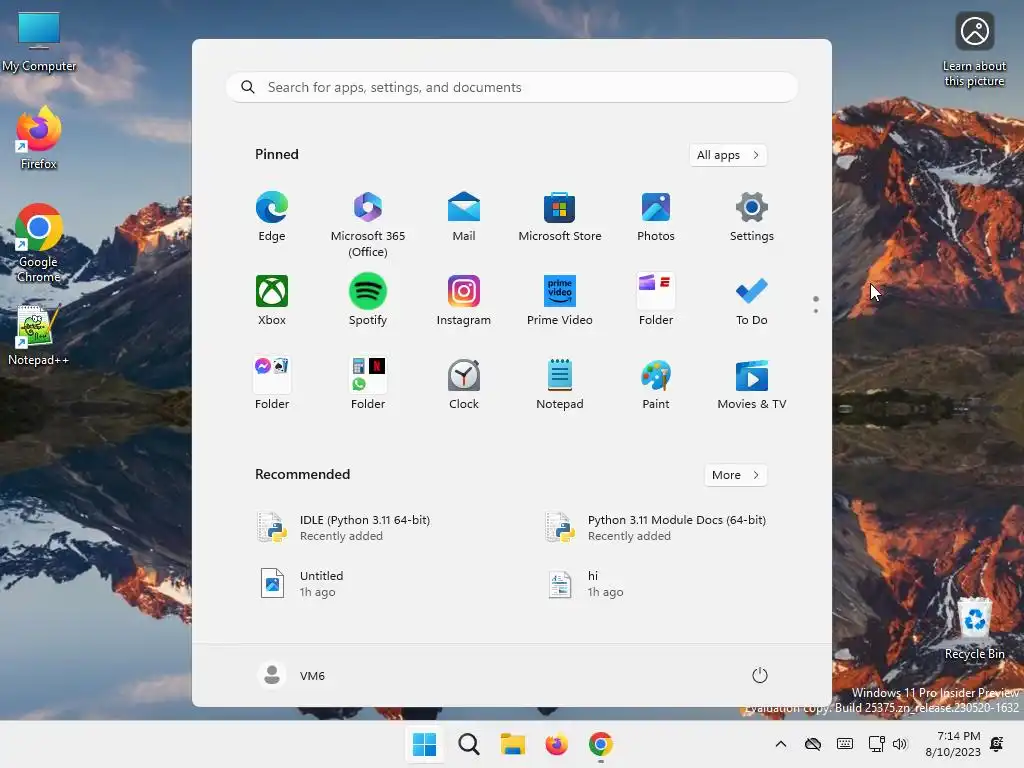Launch Microsoft 365 (Office)

tap(368, 224)
